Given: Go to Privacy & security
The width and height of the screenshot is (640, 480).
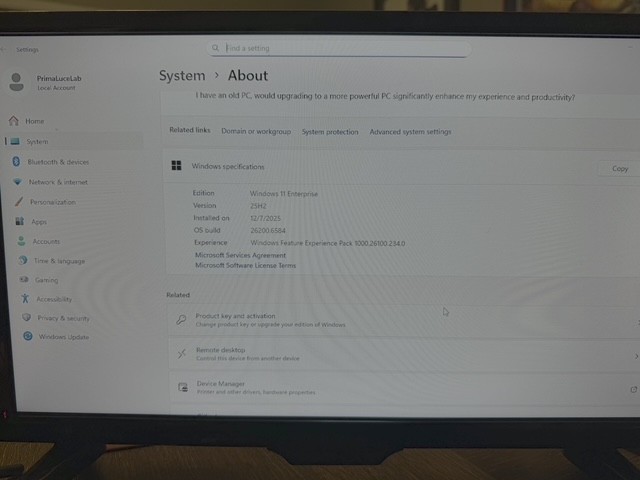Looking at the screenshot, I should [x=63, y=318].
